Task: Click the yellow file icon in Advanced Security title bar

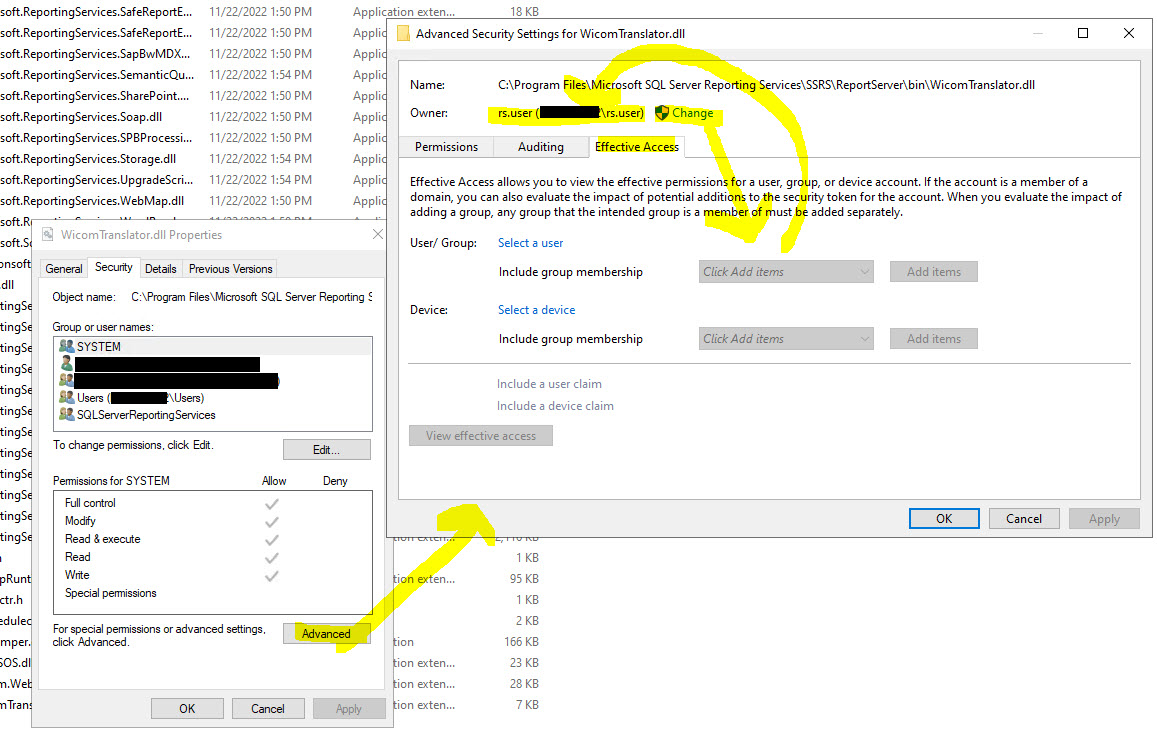Action: 403,33
